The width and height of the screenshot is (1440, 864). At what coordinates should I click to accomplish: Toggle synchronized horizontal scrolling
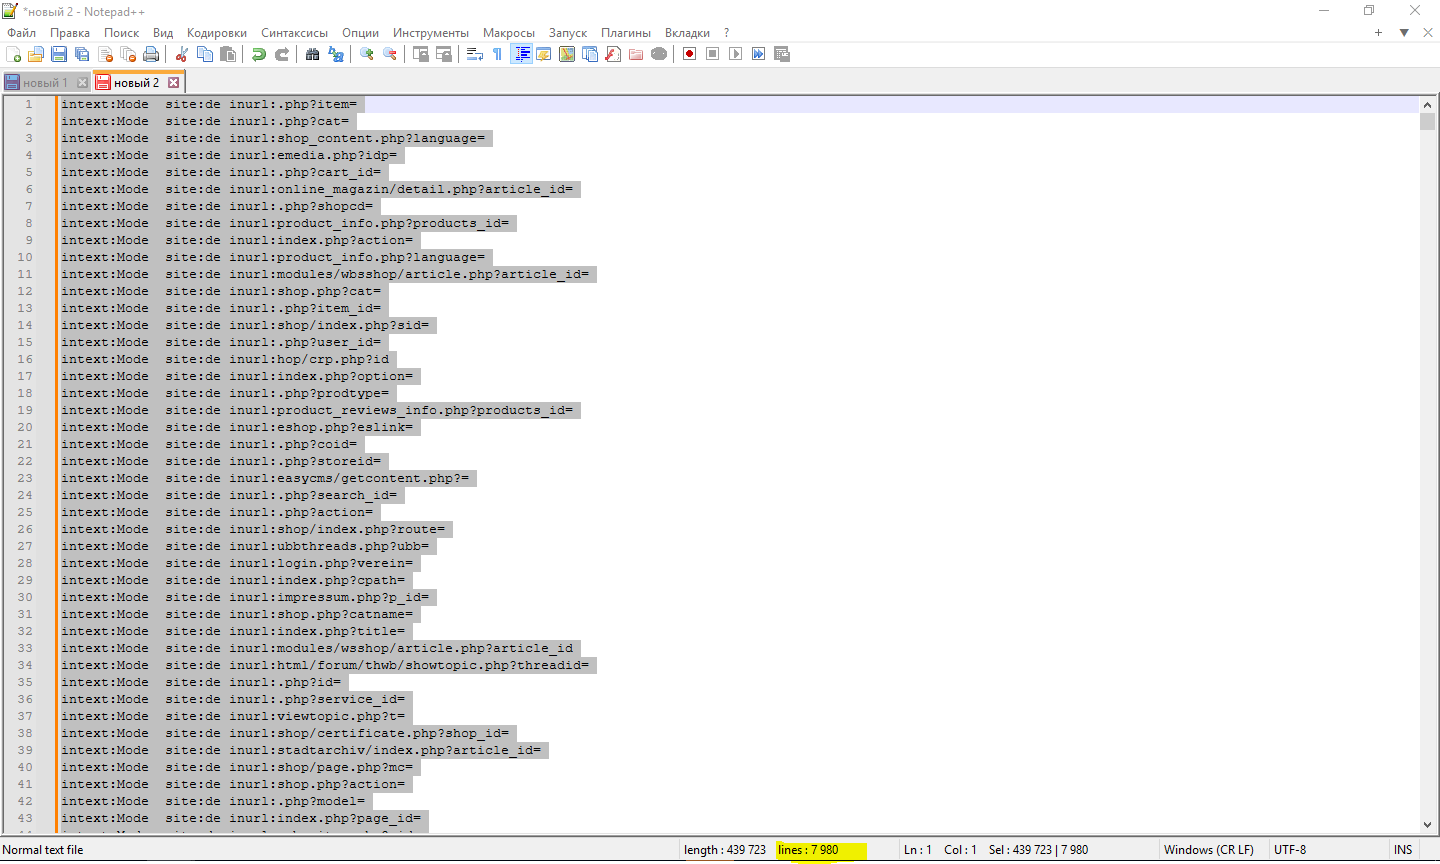coord(444,54)
